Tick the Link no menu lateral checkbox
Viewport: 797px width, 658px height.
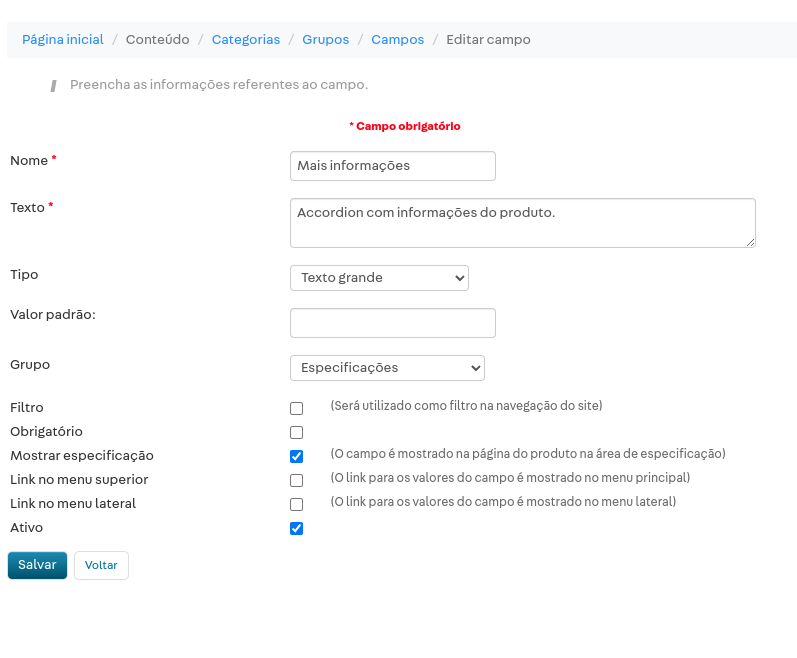point(296,505)
